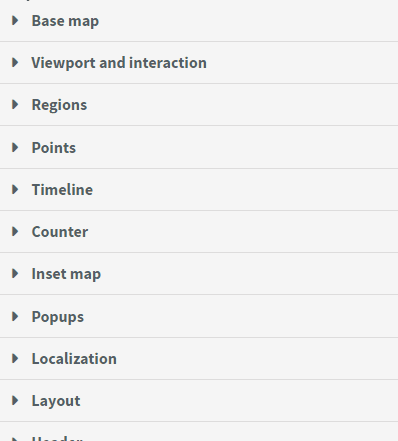The width and height of the screenshot is (398, 441).
Task: Select the Viewport and interaction heading
Action: click(x=119, y=63)
